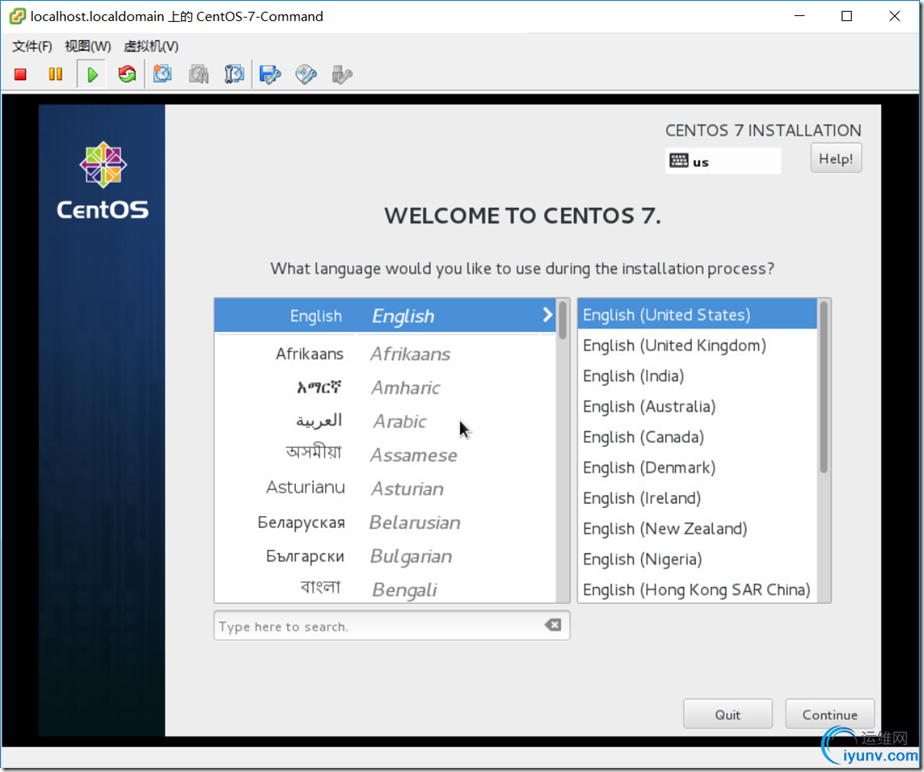Select Arabic in the language list
Viewport: 924px width, 772px height.
pos(385,421)
